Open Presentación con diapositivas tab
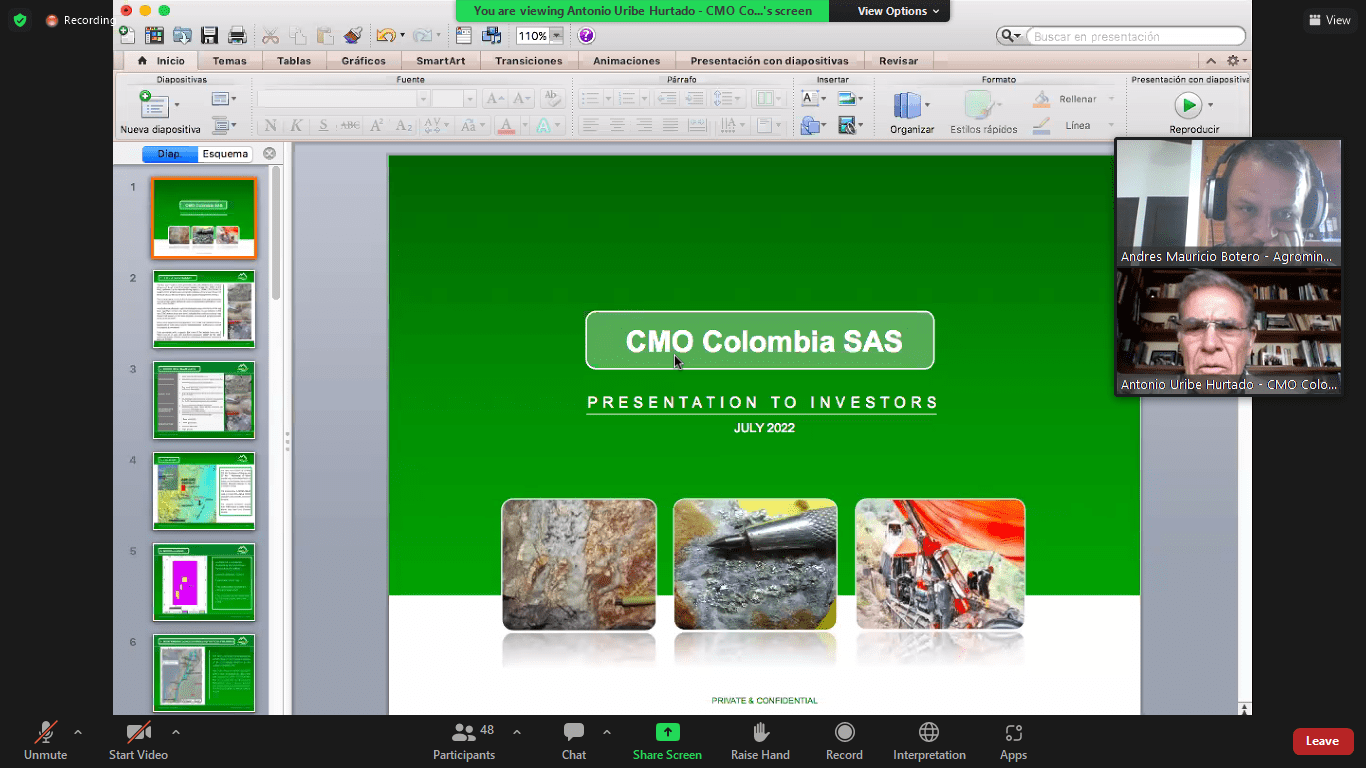Viewport: 1366px width, 768px height. tap(769, 61)
